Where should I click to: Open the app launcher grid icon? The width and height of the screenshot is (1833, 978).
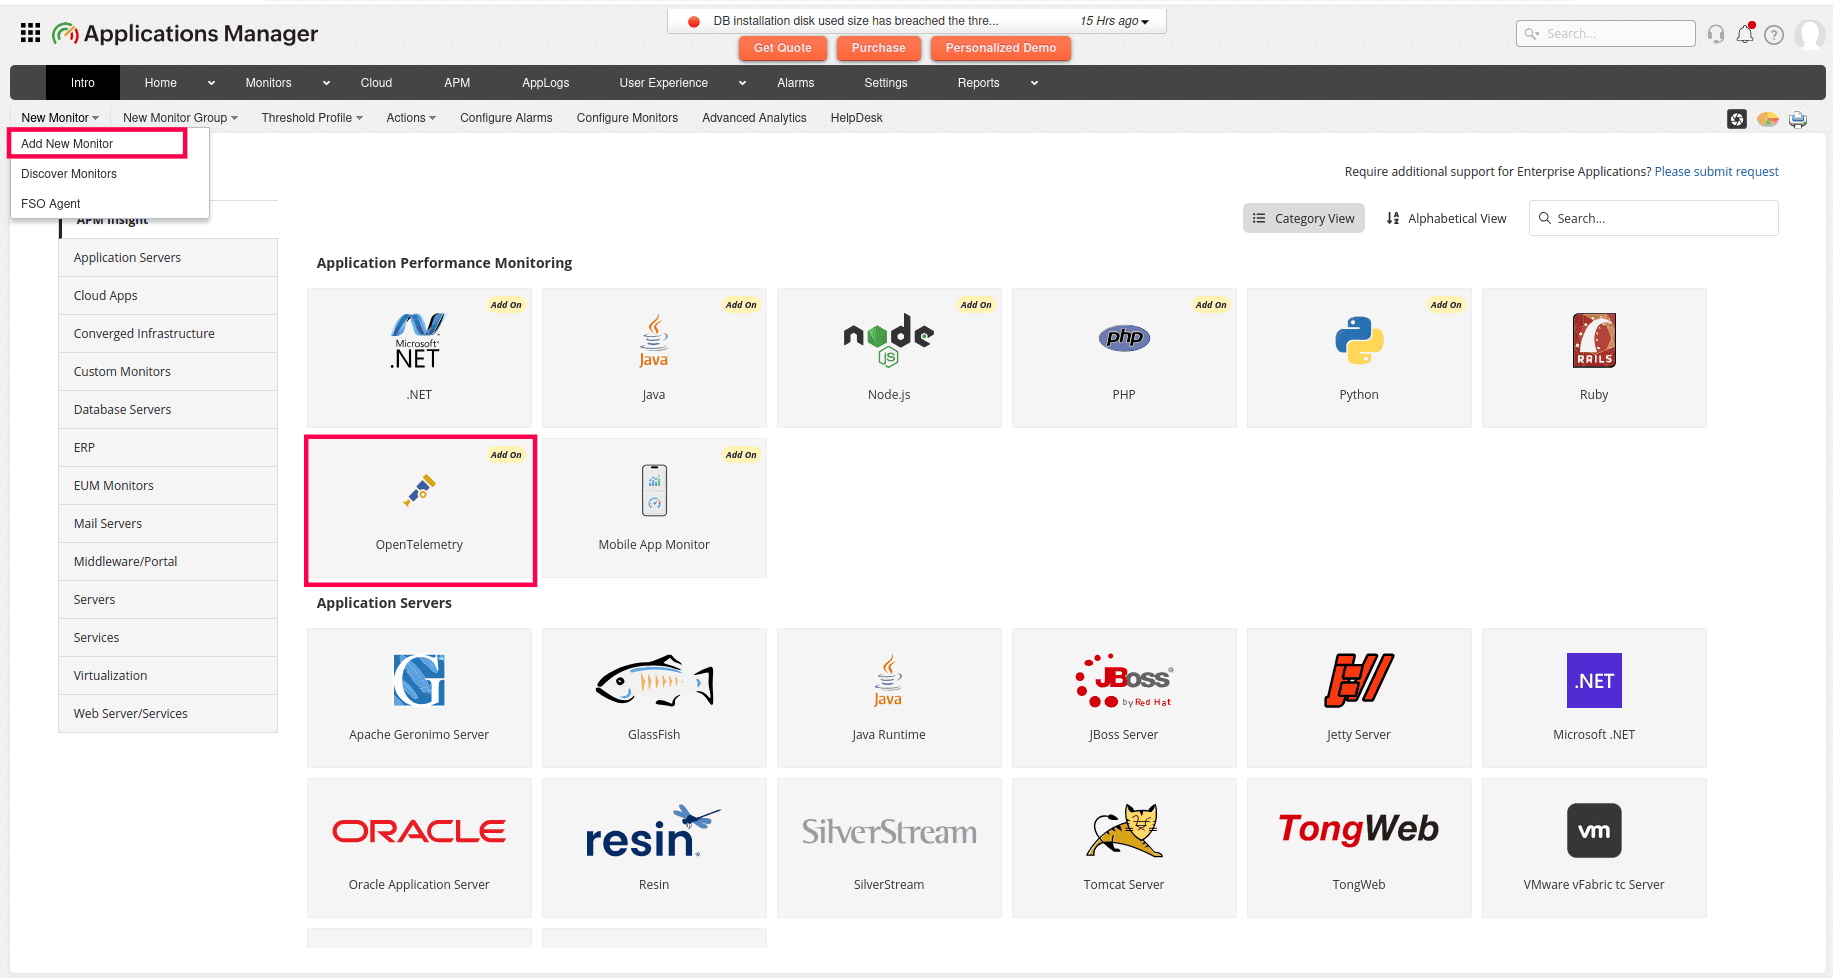[x=31, y=33]
